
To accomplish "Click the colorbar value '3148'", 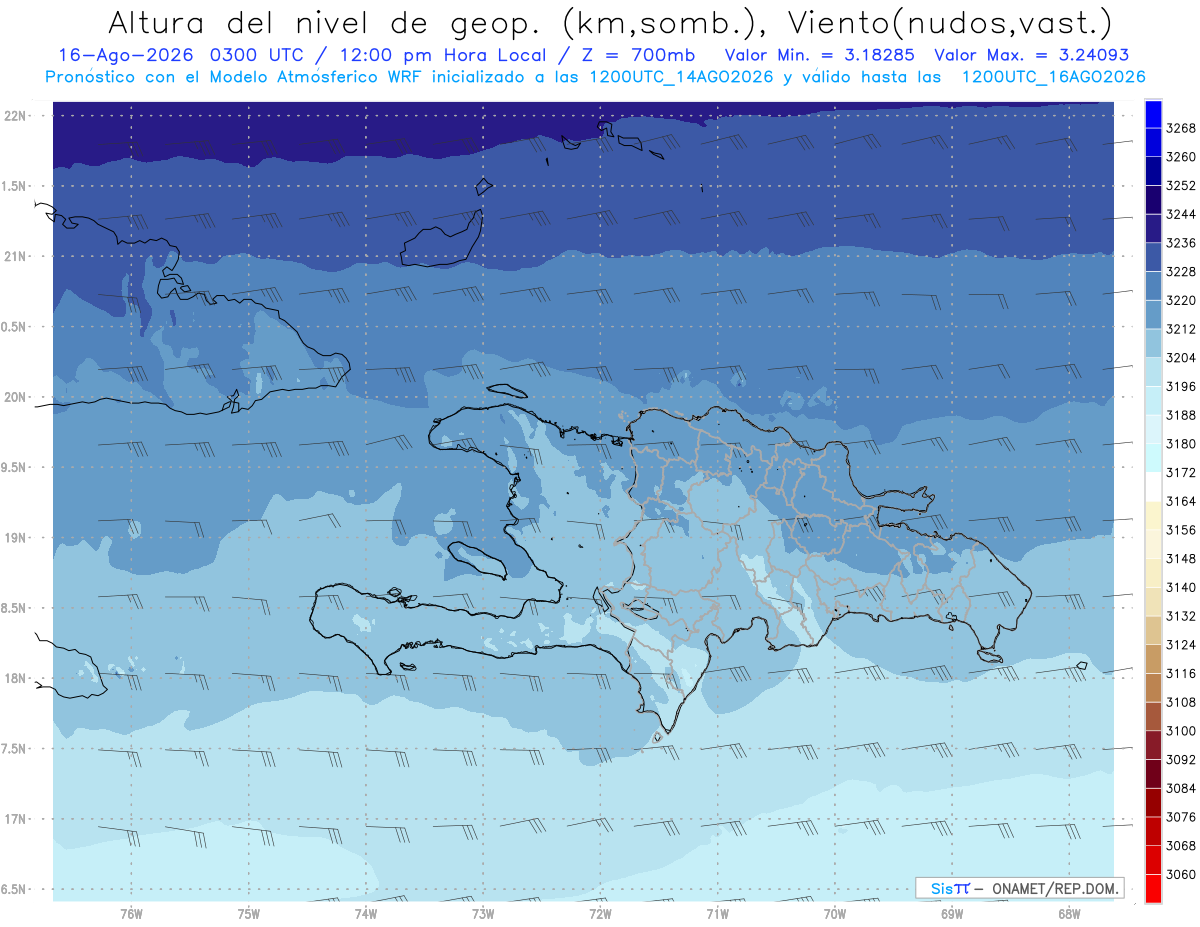I will pyautogui.click(x=1181, y=559).
